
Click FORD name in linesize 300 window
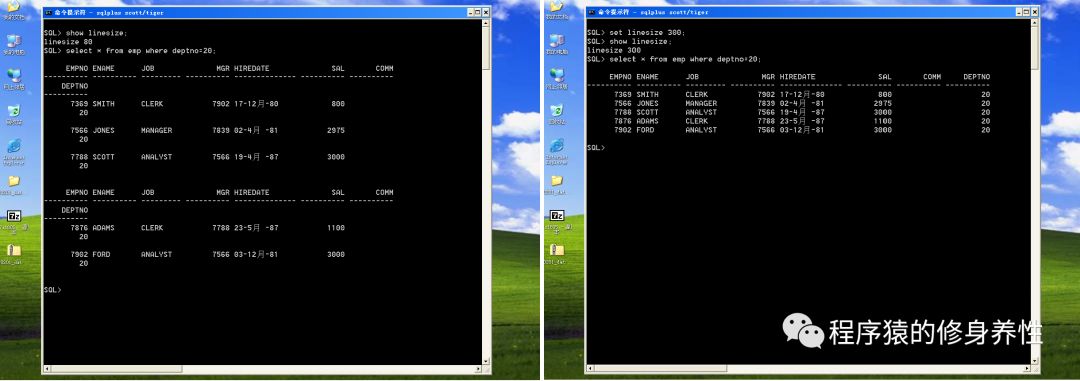pyautogui.click(x=645, y=130)
